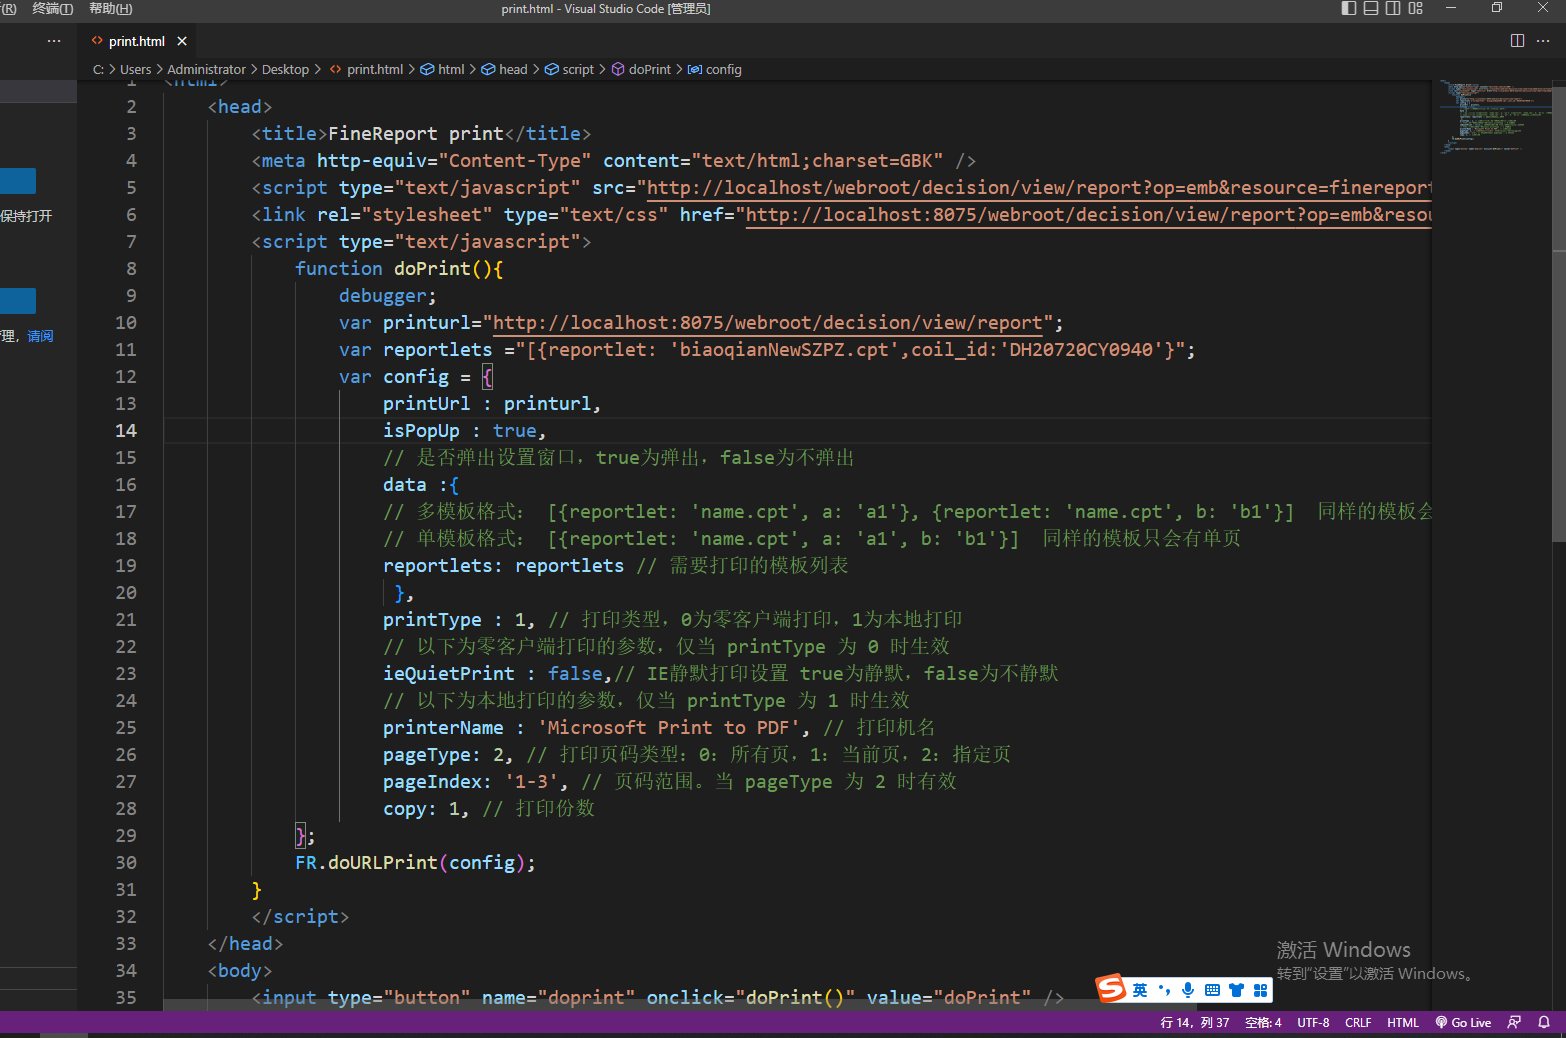Start the Go Live server
This screenshot has height=1038, width=1566.
tap(1463, 1022)
